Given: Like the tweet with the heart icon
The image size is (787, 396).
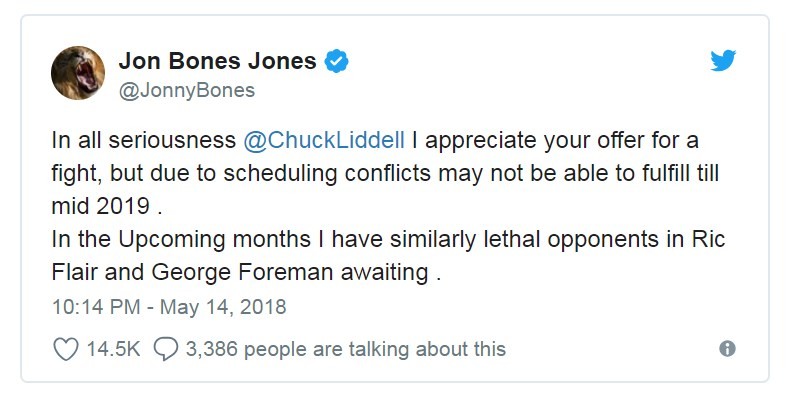Looking at the screenshot, I should point(66,349).
